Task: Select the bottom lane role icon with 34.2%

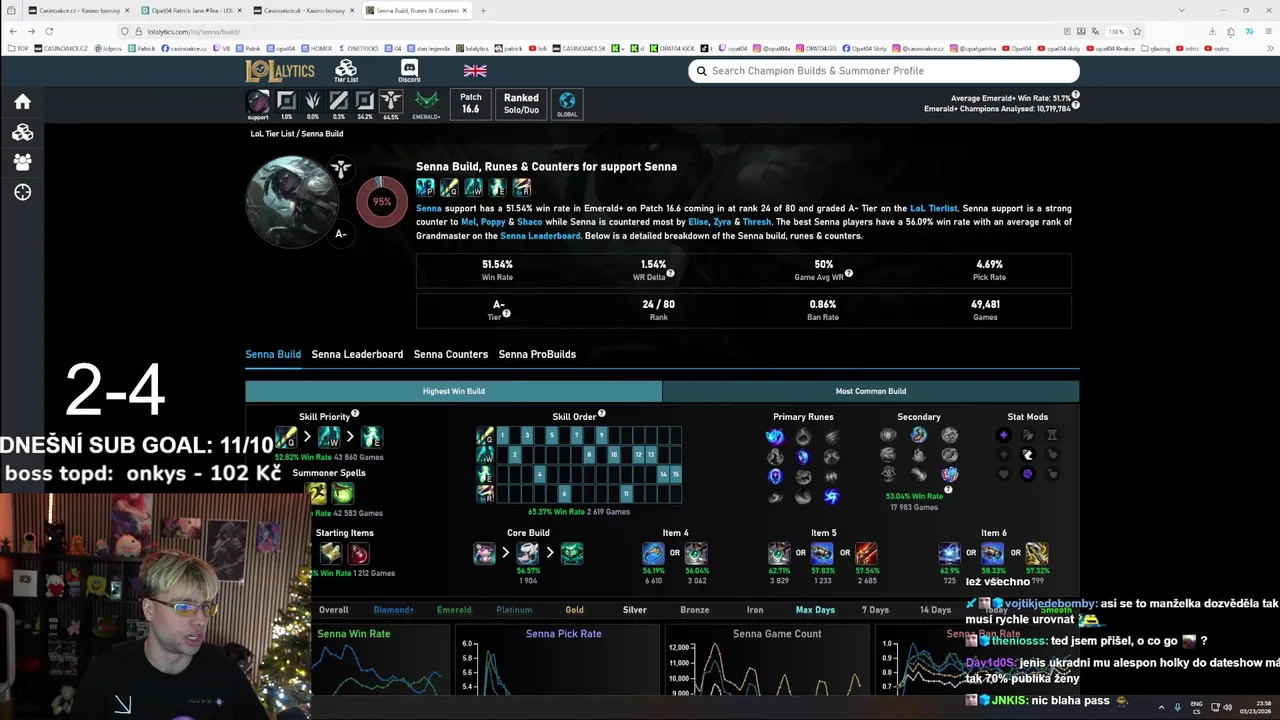Action: coord(365,104)
